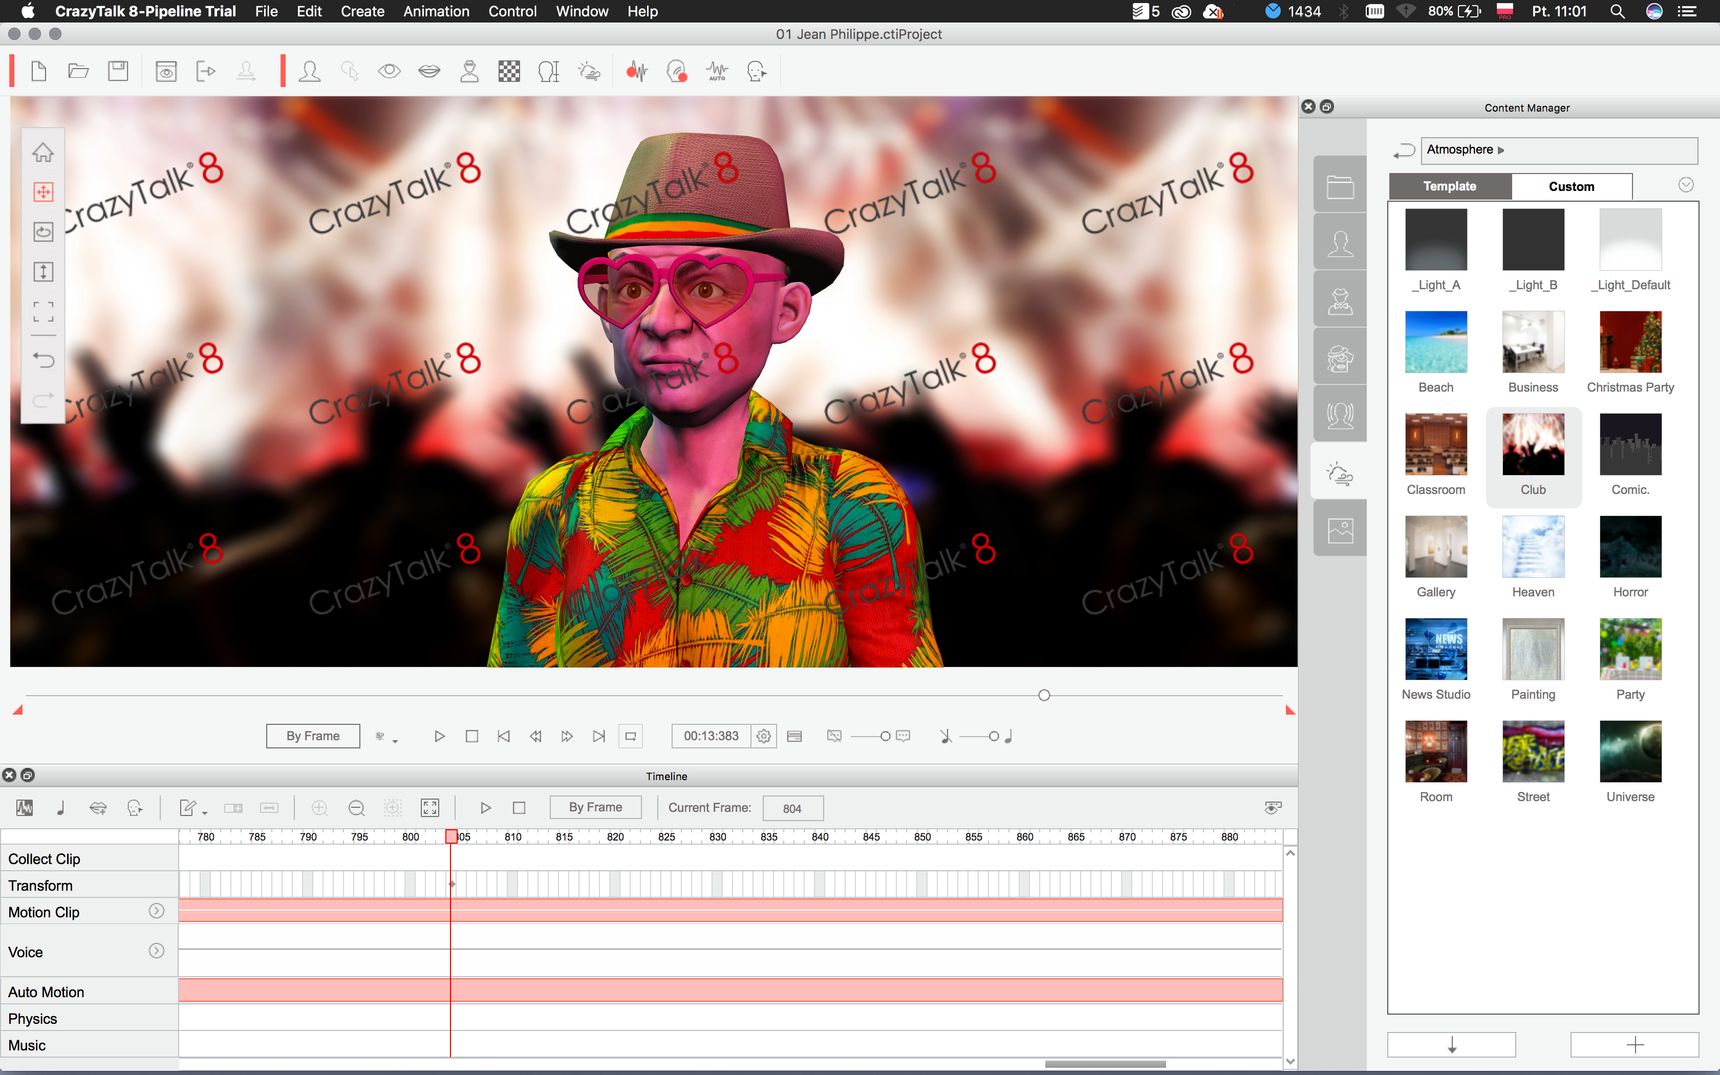Click the head sizing tool icon
Image resolution: width=1720 pixels, height=1075 pixels.
[x=548, y=71]
